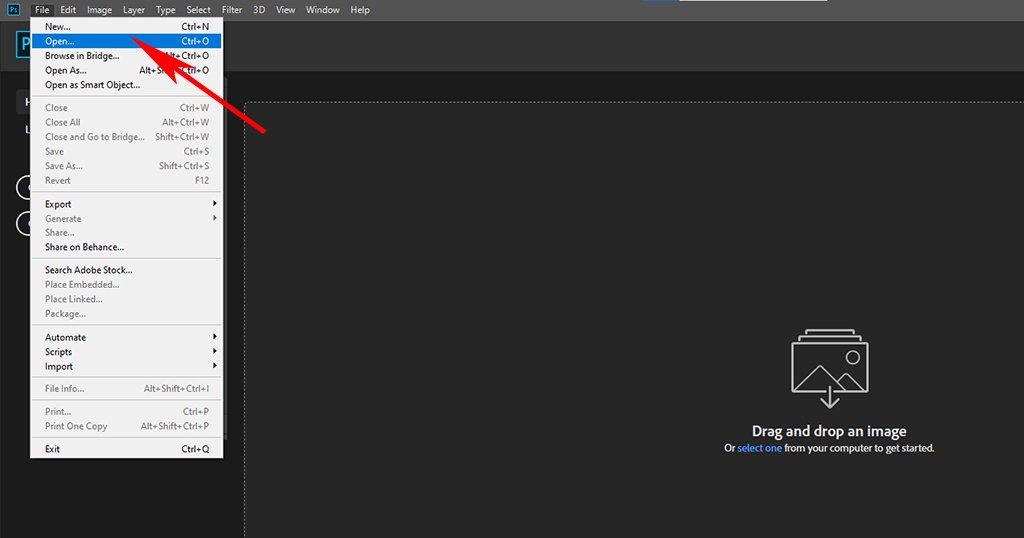
Task: Click the File Info... menu entry
Action: point(127,388)
